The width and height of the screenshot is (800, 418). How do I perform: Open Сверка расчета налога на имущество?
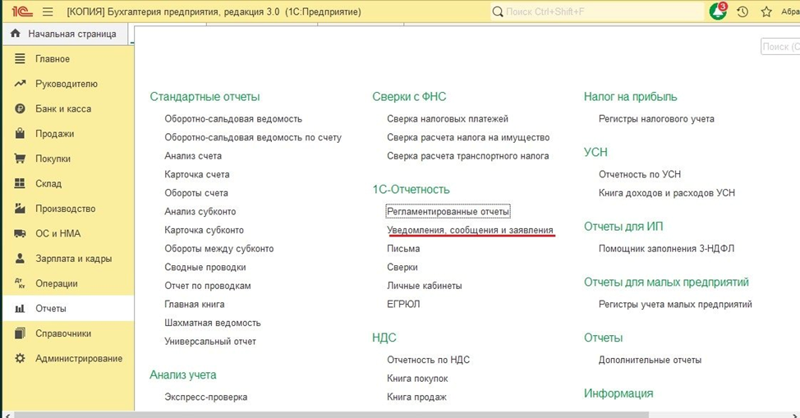[x=468, y=137]
